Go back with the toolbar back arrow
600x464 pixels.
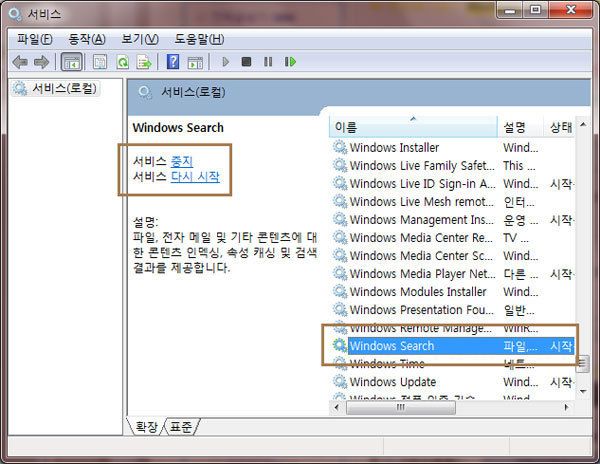point(20,62)
